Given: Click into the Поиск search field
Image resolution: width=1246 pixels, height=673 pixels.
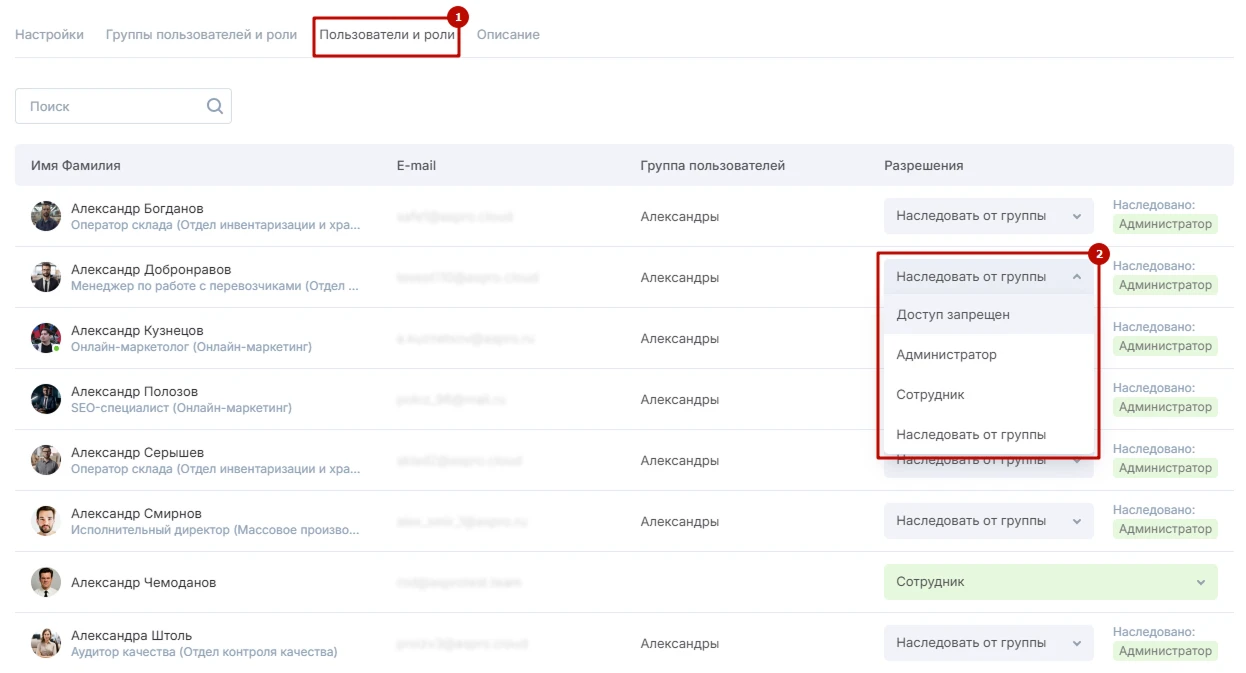Looking at the screenshot, I should (x=110, y=106).
